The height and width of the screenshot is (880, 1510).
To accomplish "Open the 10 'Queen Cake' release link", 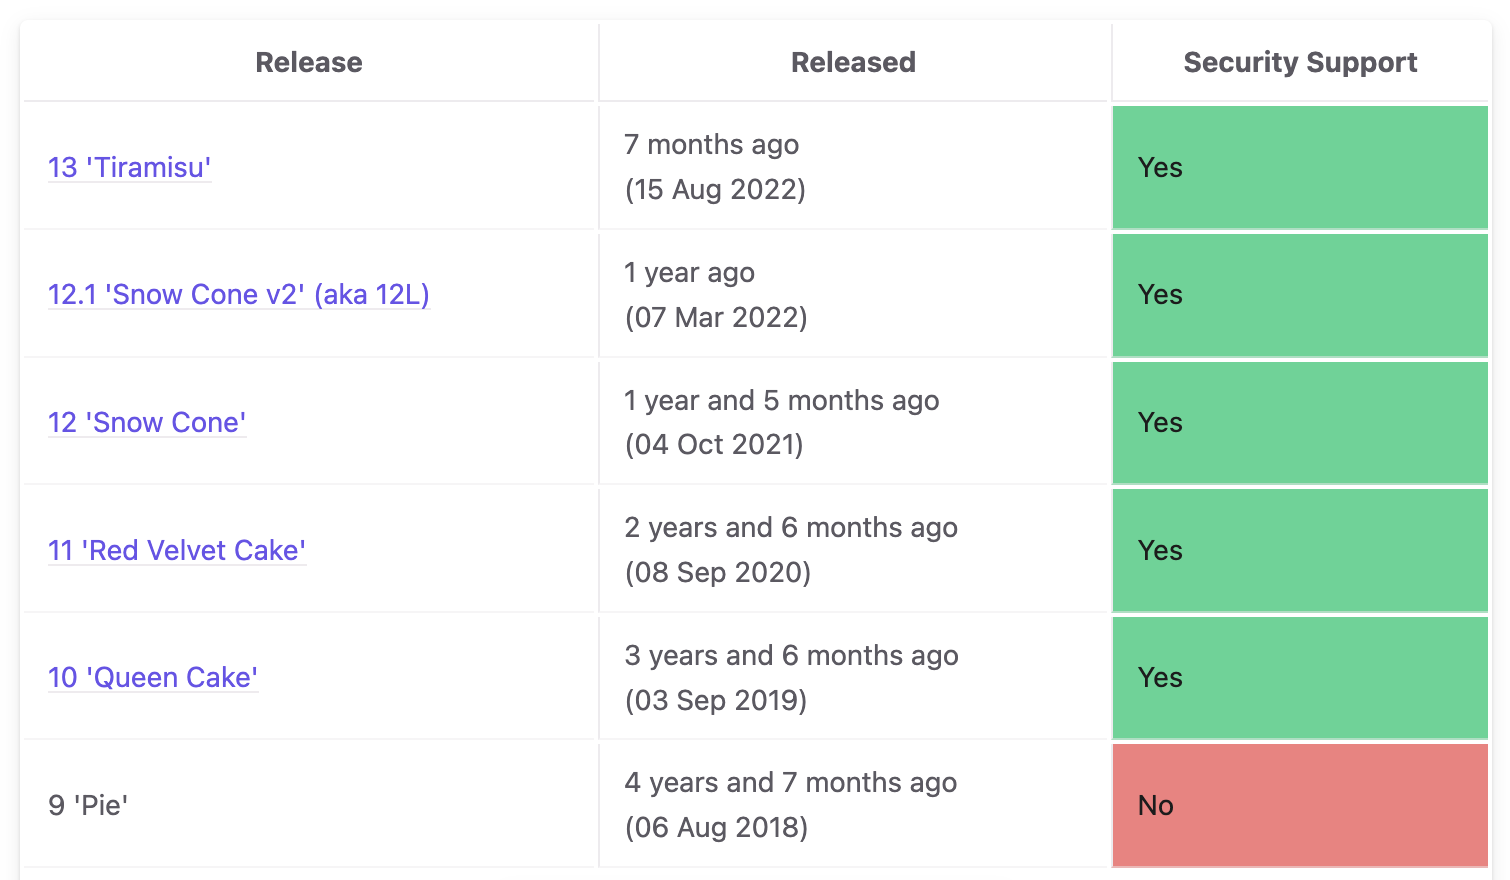I will [x=153, y=677].
